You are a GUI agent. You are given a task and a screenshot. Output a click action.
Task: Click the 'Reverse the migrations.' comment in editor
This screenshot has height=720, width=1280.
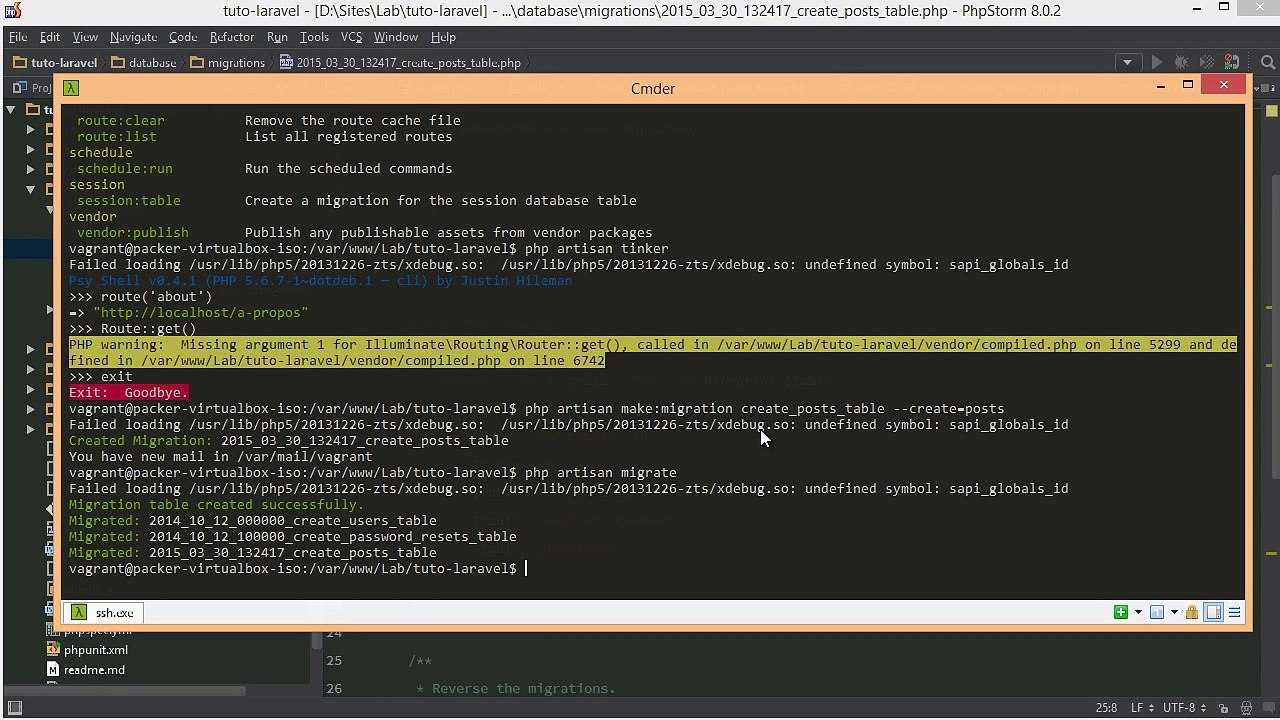[524, 689]
